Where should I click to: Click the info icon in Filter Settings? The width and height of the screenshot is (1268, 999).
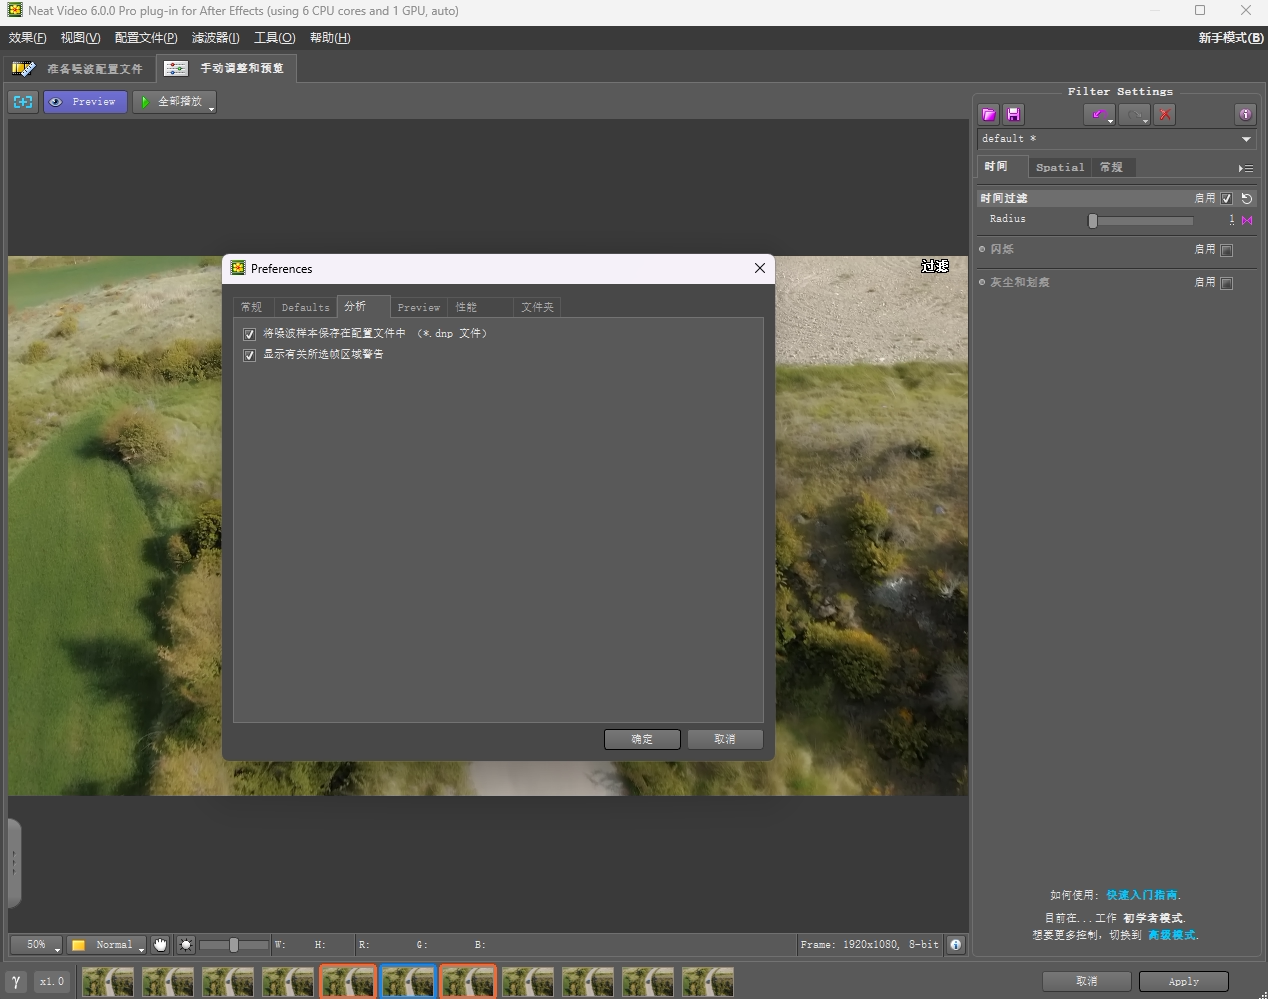click(x=1245, y=114)
